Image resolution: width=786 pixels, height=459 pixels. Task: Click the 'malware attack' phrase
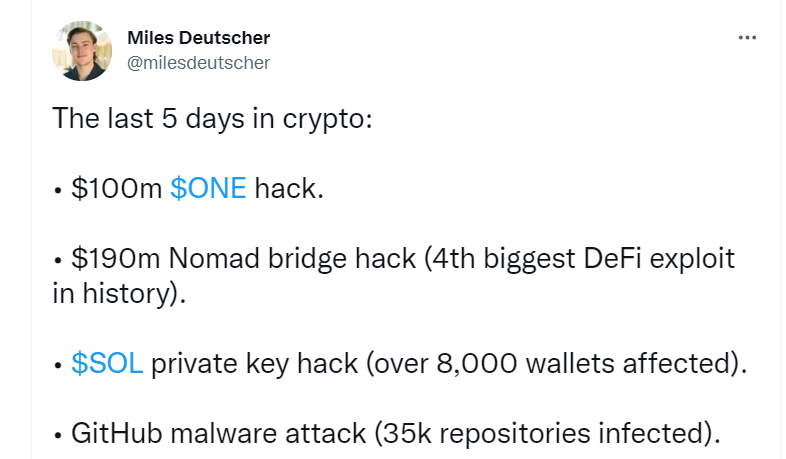[268, 433]
